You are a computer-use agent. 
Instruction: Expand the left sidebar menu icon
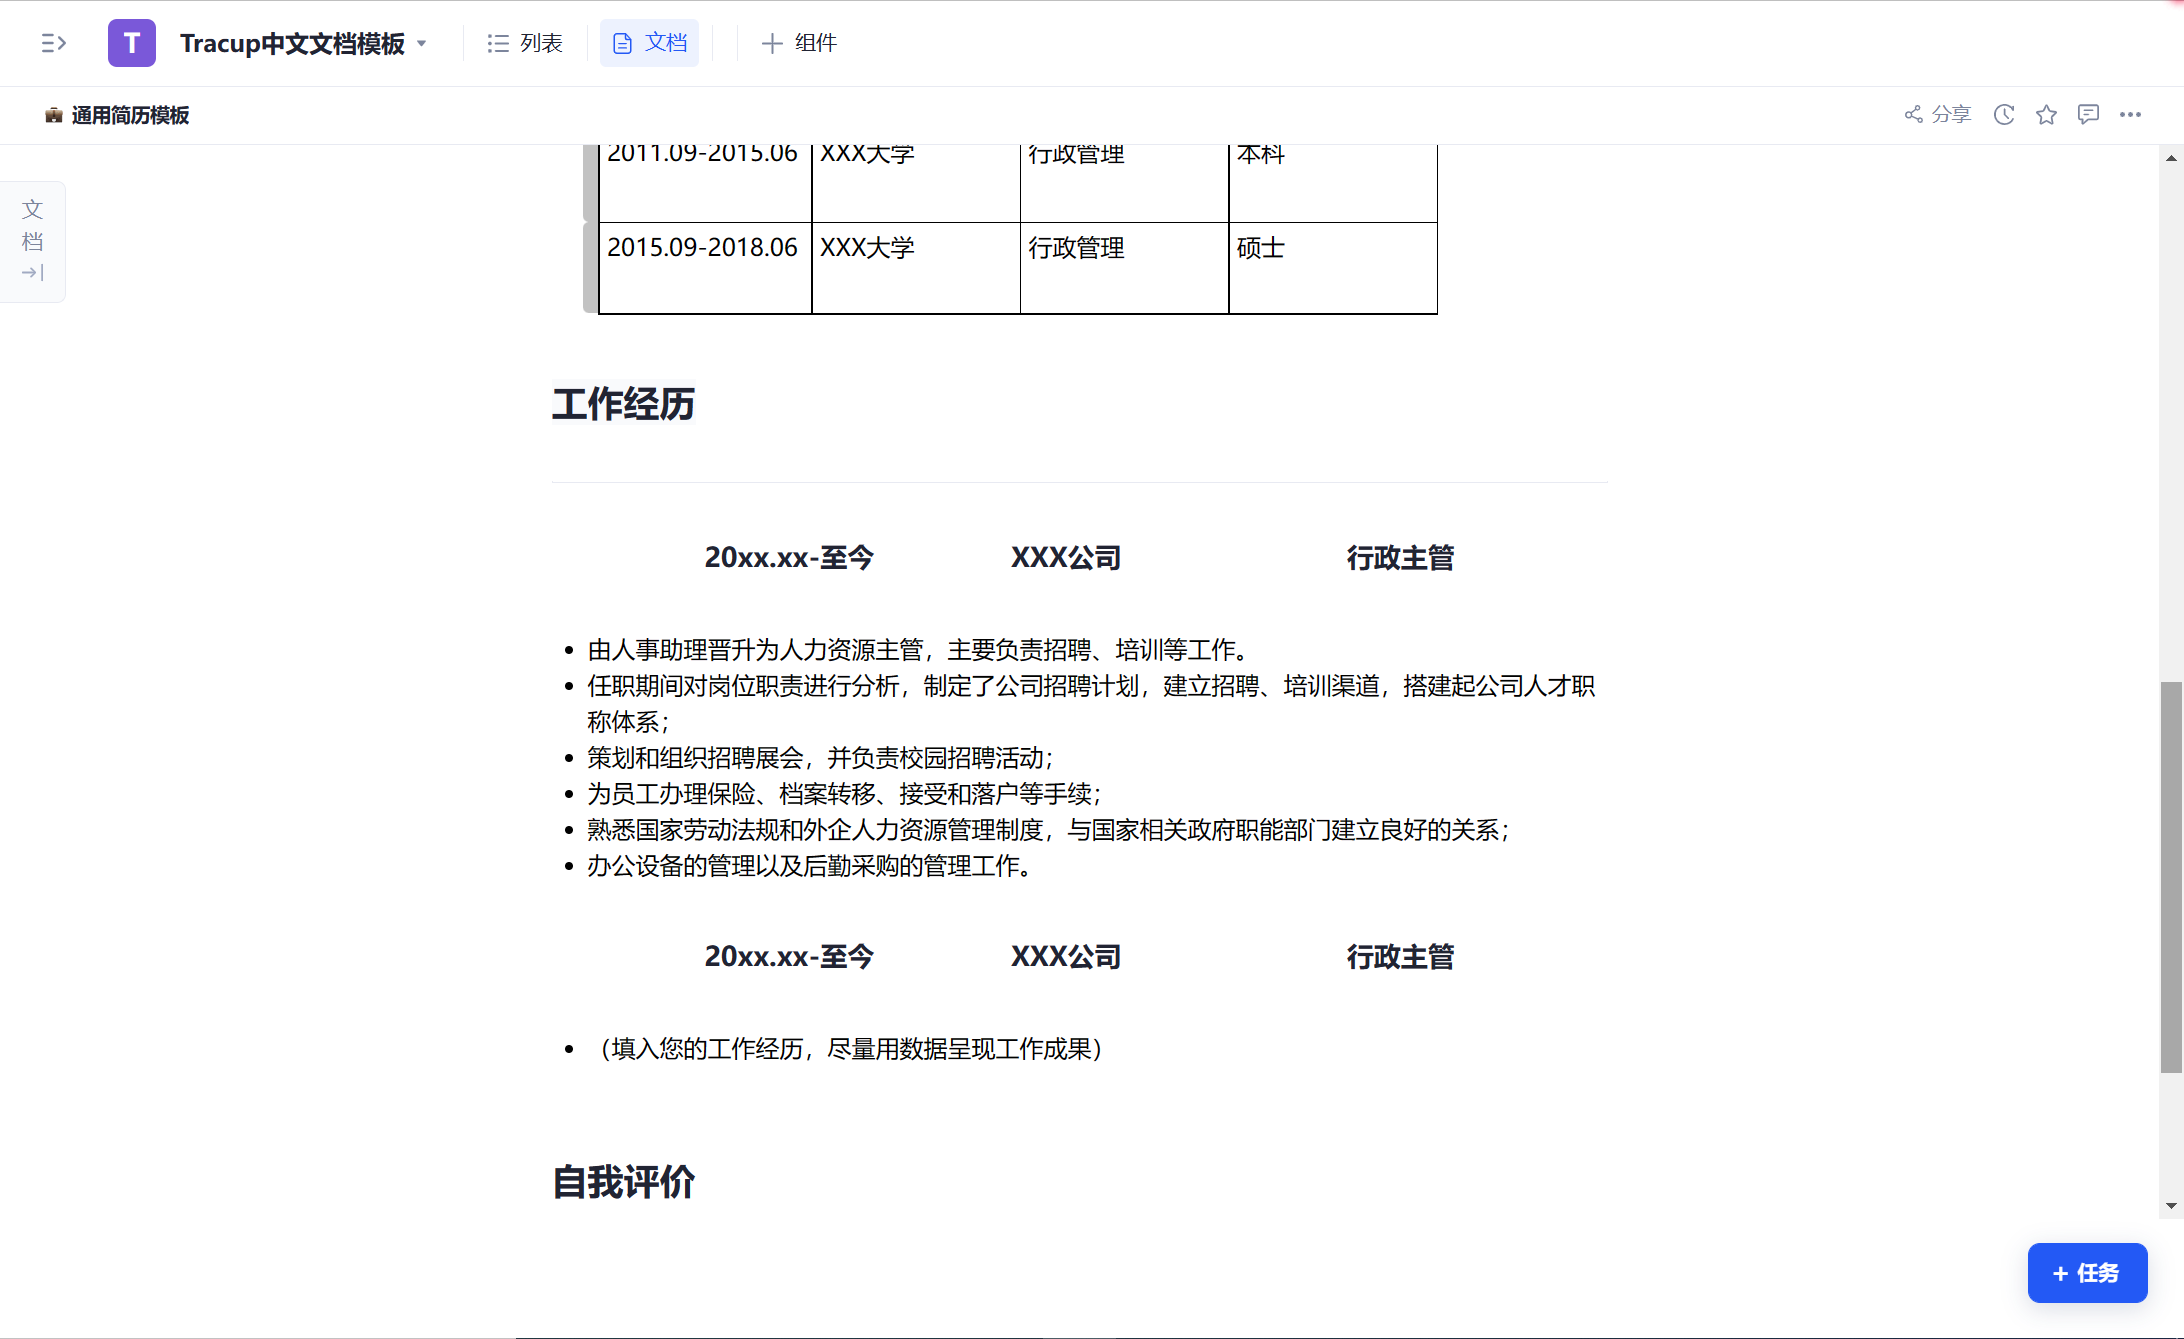(x=53, y=43)
